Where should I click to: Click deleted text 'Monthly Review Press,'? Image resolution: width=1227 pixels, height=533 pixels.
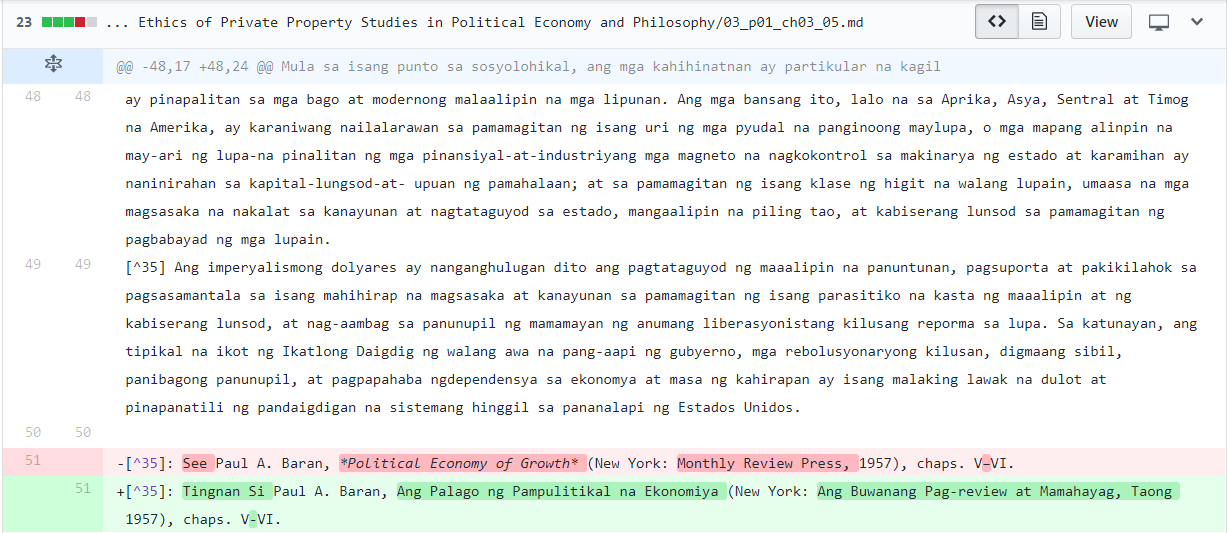(x=767, y=463)
